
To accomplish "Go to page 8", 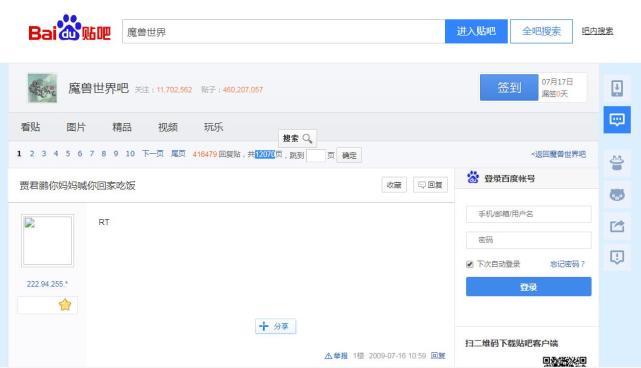I will [x=104, y=154].
